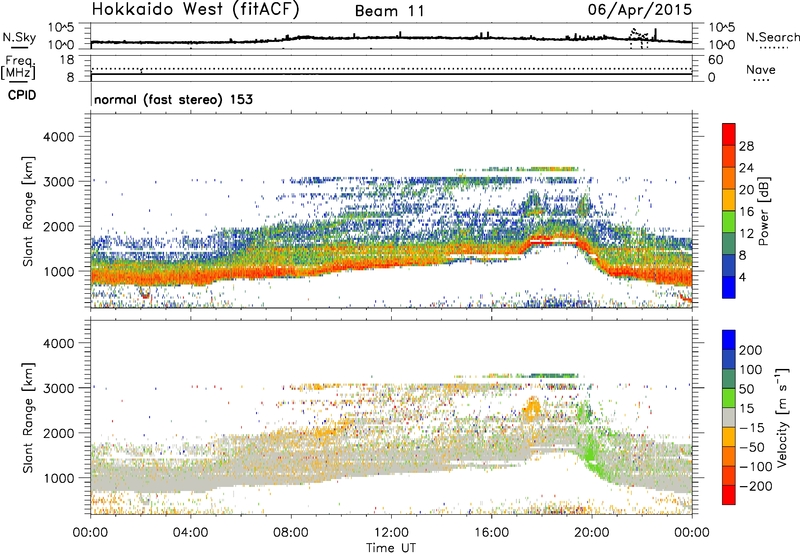
Task: Click the dotted line sample under Nave
Action: click(x=761, y=80)
